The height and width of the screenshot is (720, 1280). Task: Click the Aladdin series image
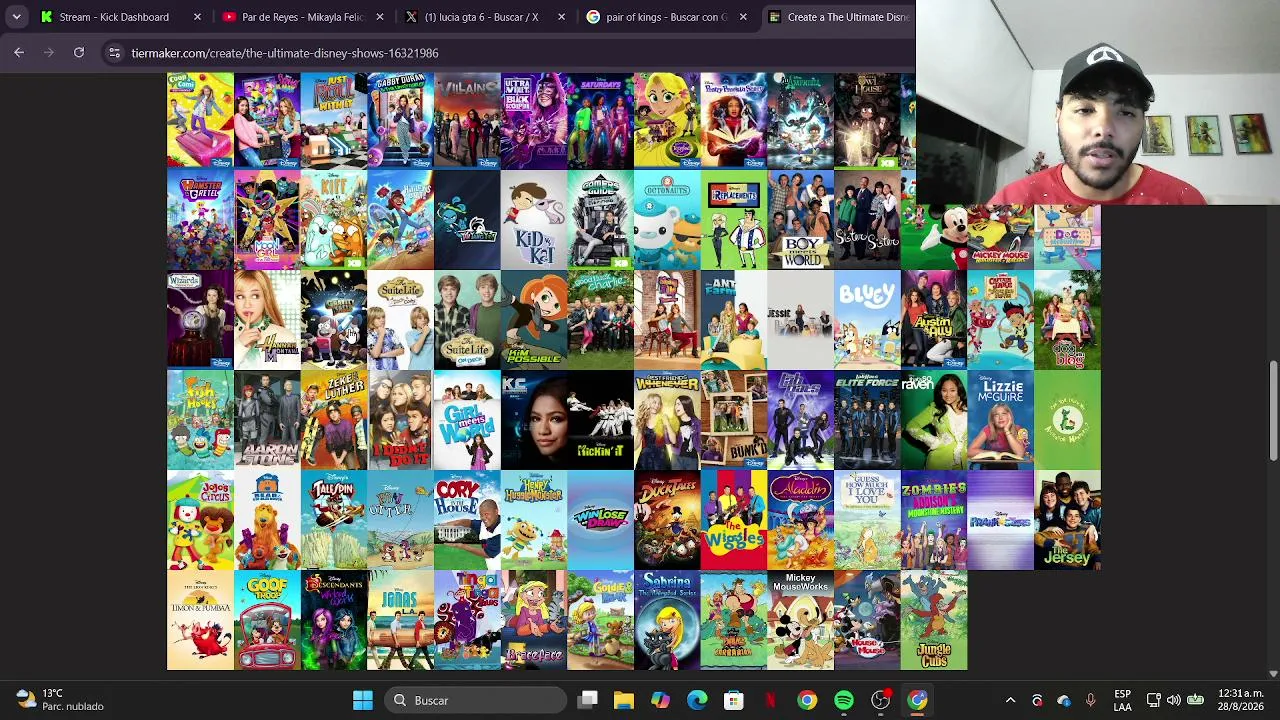click(x=801, y=520)
